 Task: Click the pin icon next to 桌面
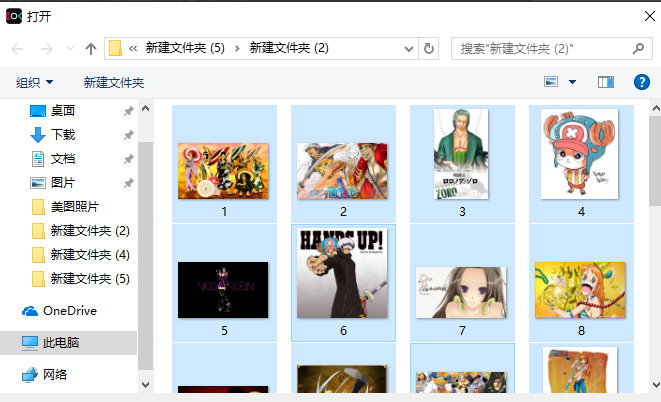[x=128, y=111]
